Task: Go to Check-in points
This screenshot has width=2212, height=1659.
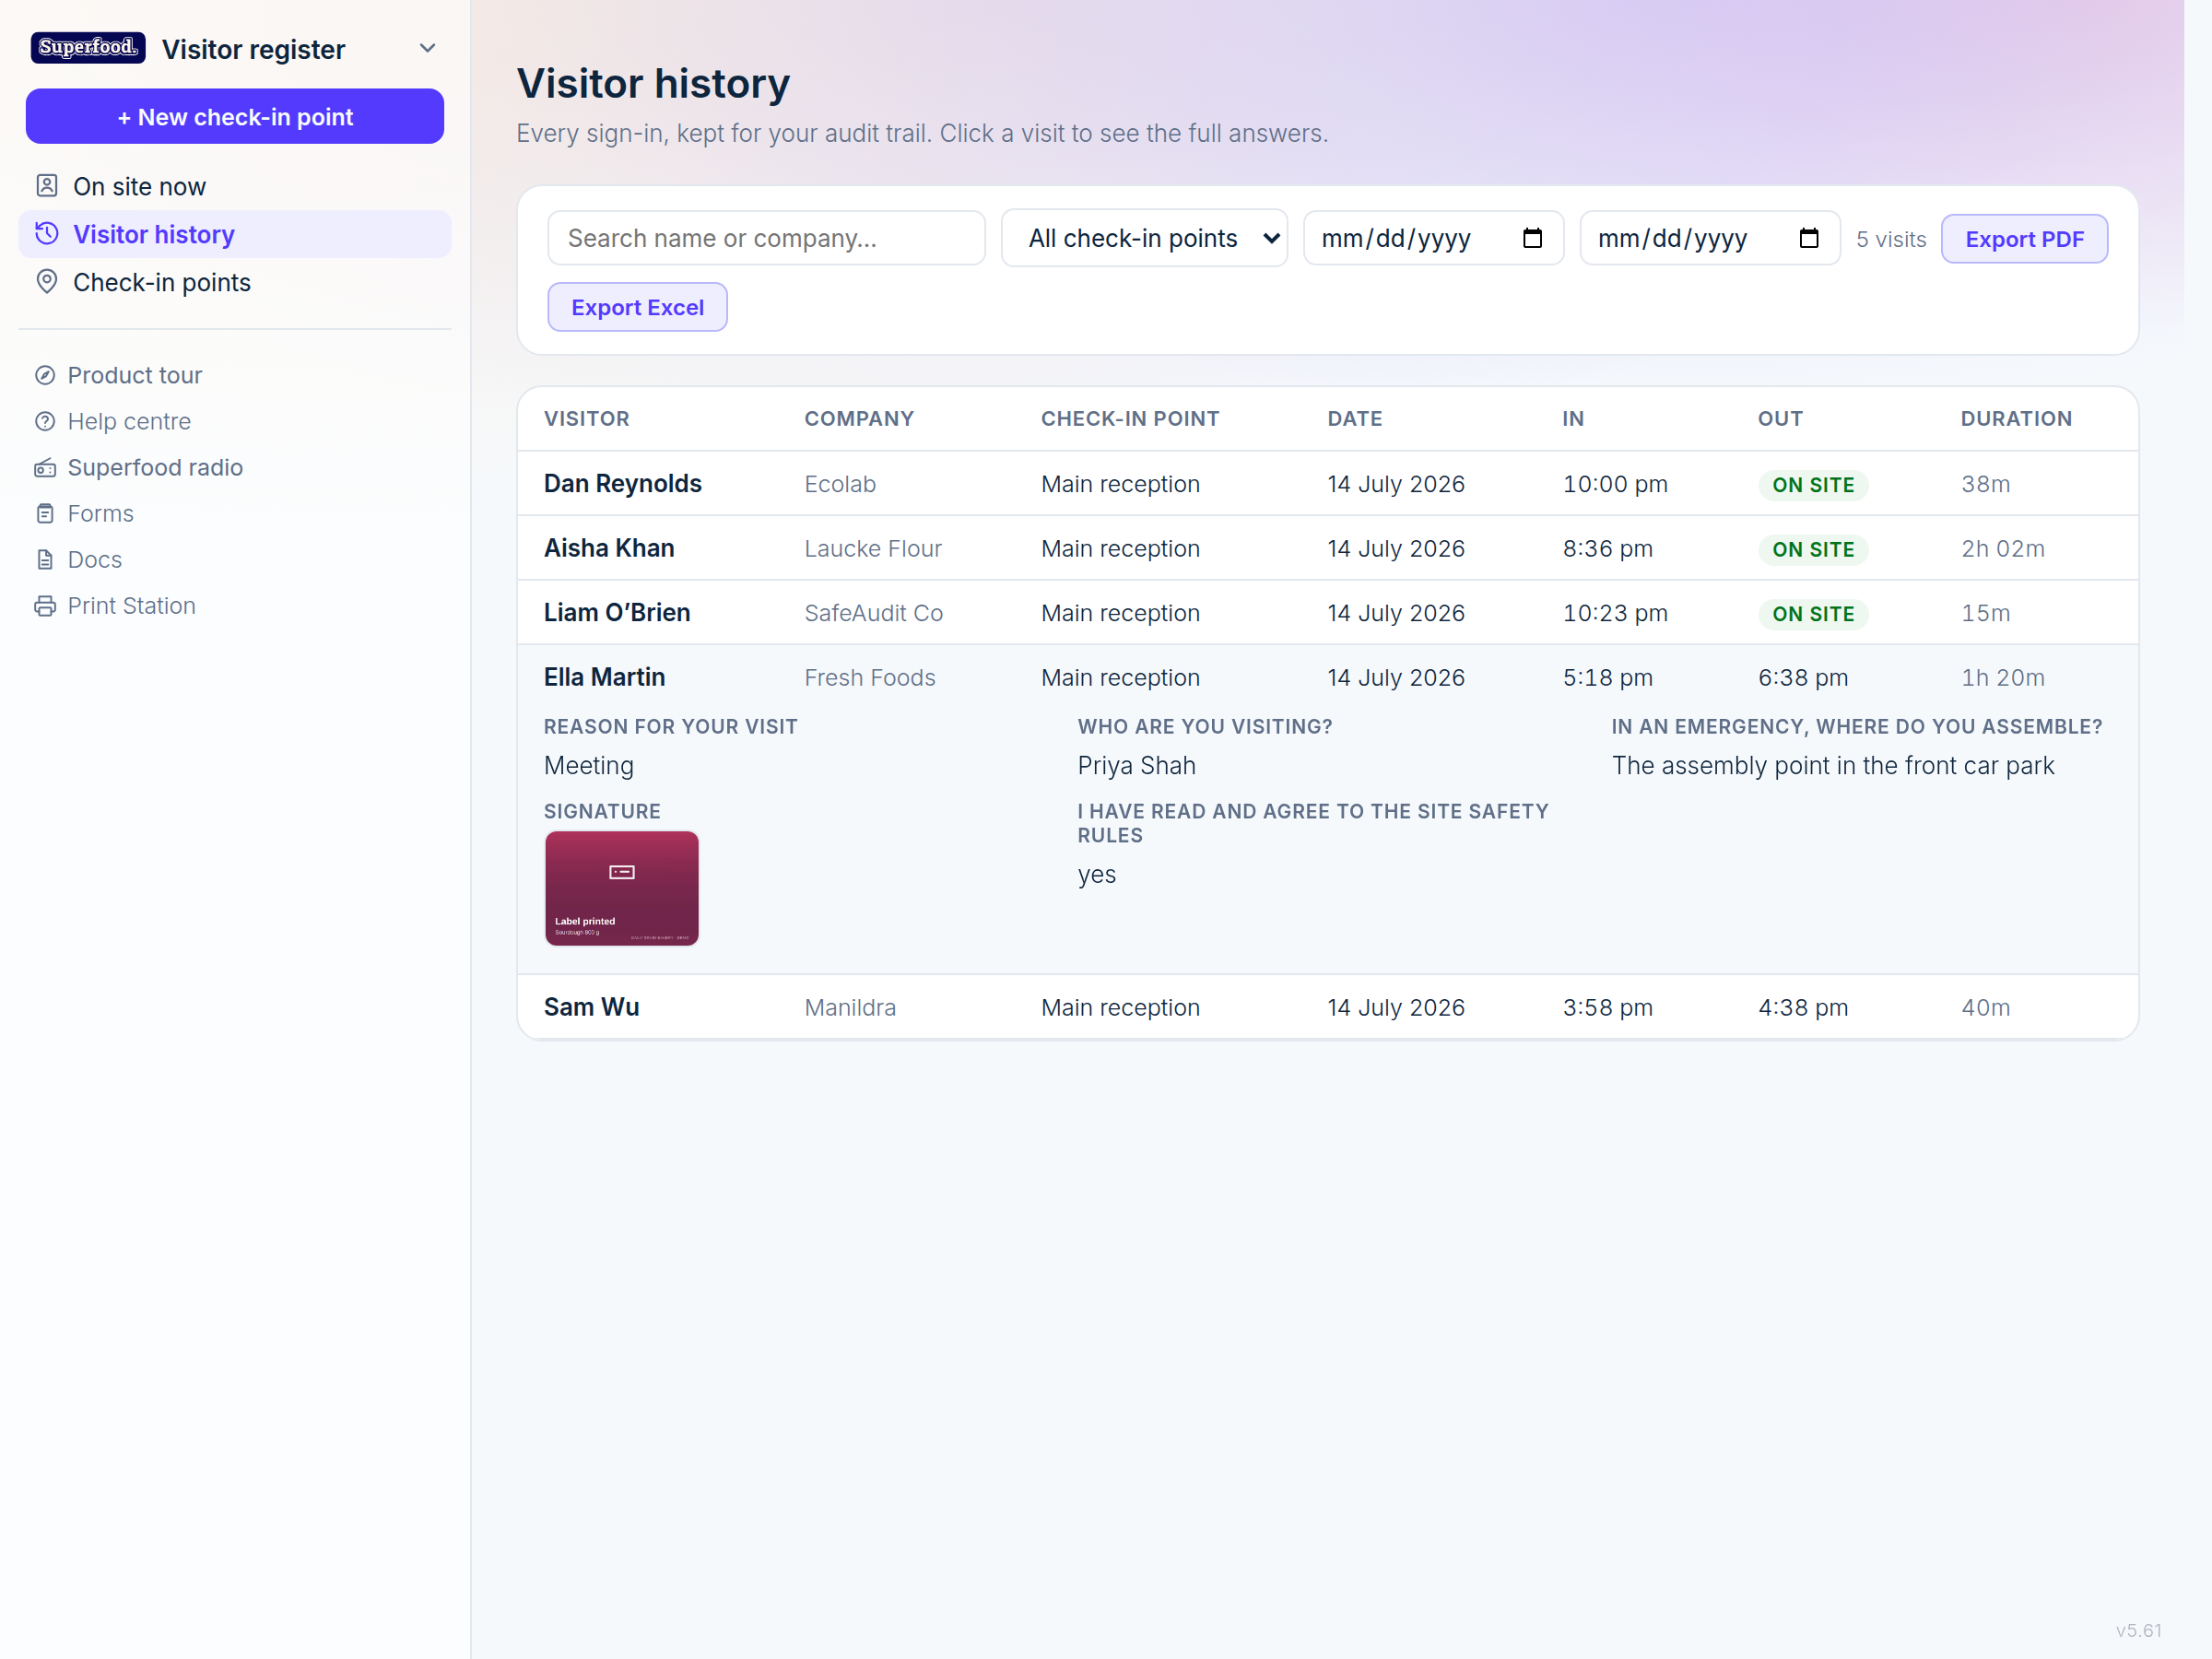Action: pyautogui.click(x=235, y=282)
